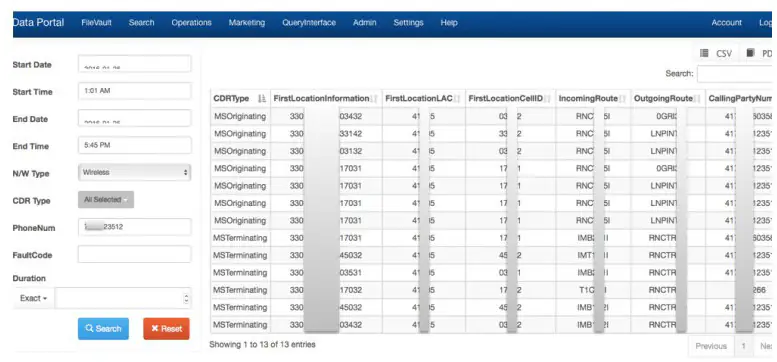Click the Previous pagination button
Image resolution: width=777 pixels, height=362 pixels.
[x=711, y=346]
